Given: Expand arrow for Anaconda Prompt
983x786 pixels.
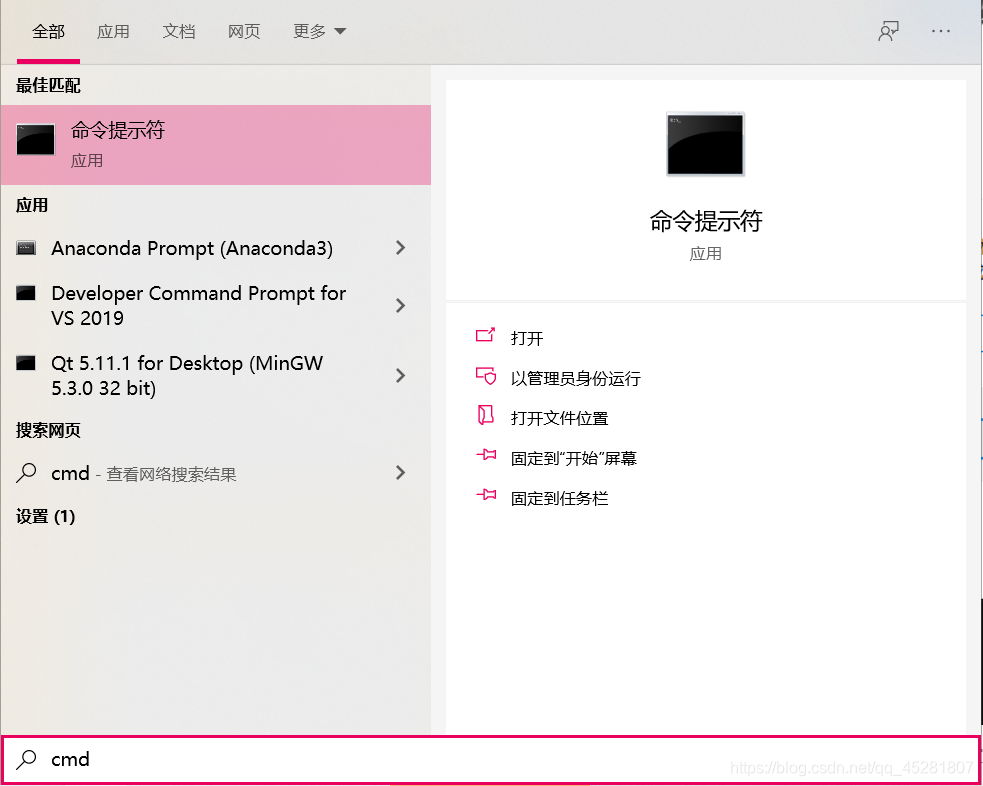Looking at the screenshot, I should click(x=401, y=248).
